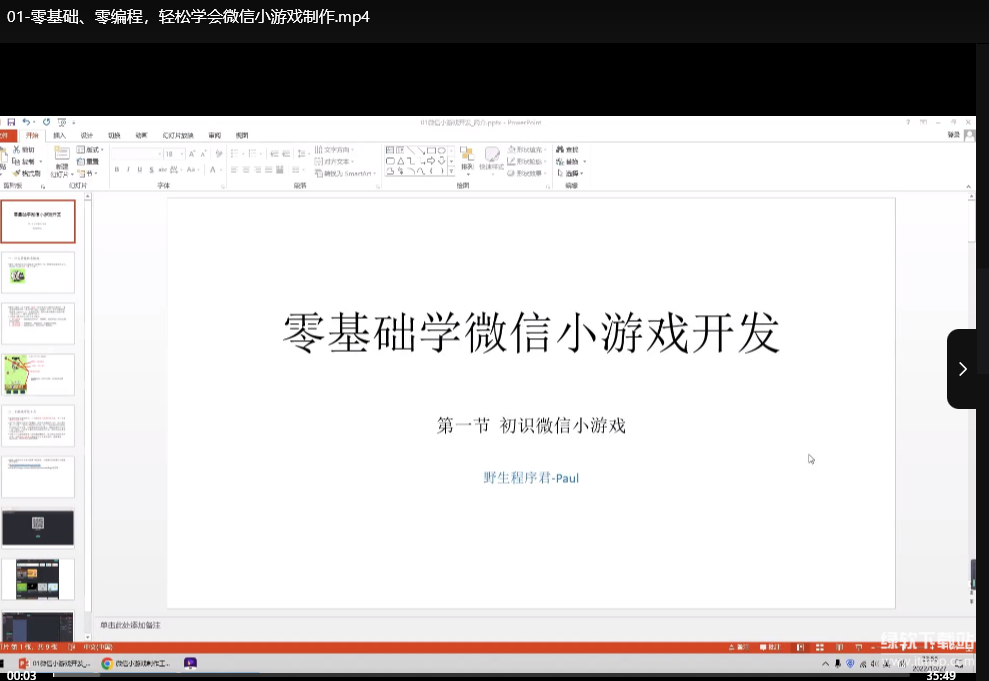Toggle the Notes (备注) pane in status bar
The image size is (989, 681).
pyautogui.click(x=739, y=647)
